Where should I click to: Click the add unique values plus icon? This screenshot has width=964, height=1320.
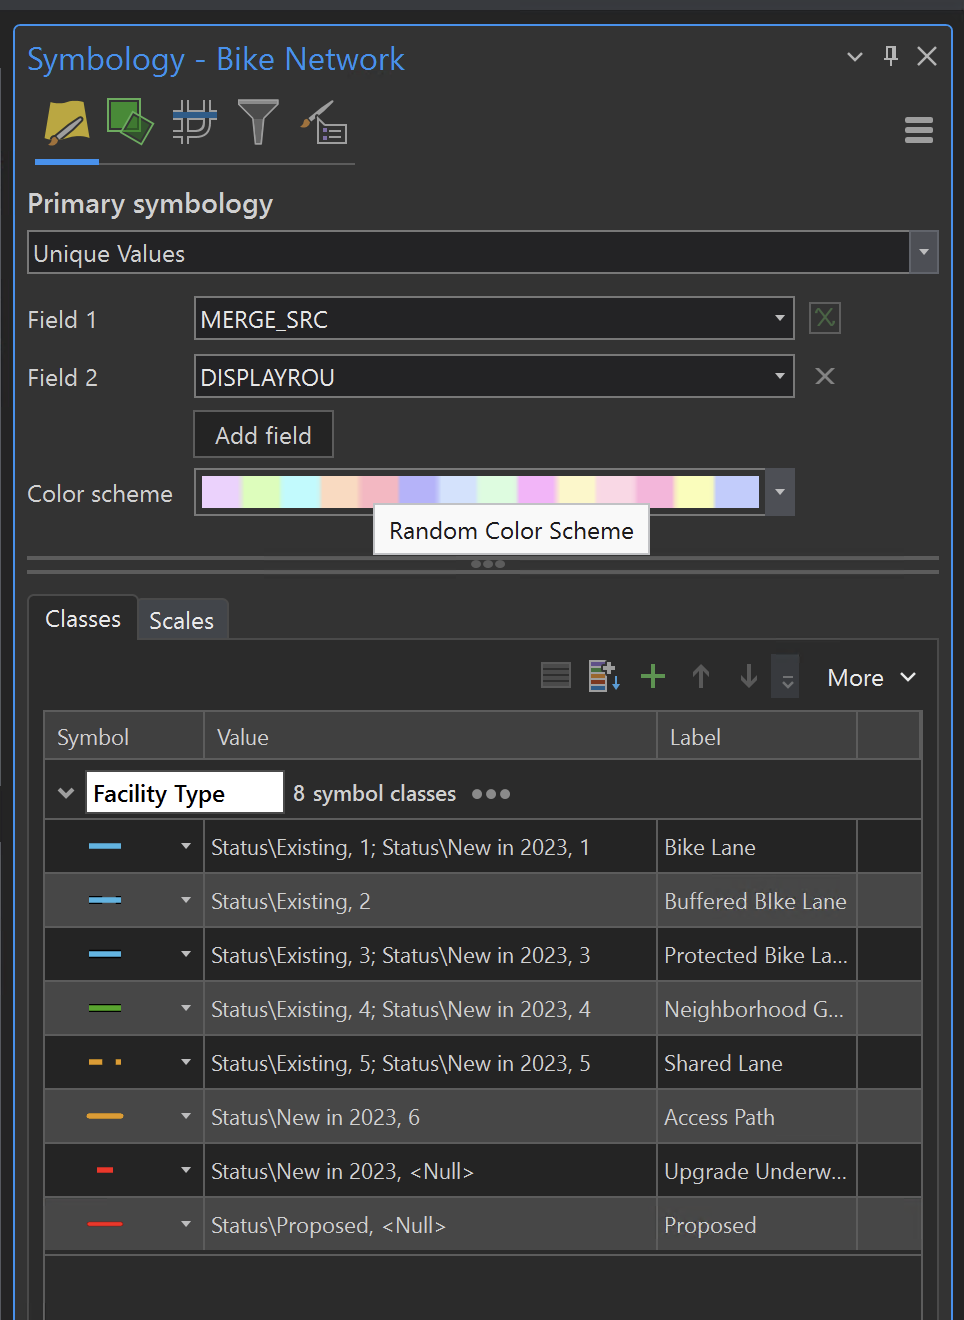(653, 676)
